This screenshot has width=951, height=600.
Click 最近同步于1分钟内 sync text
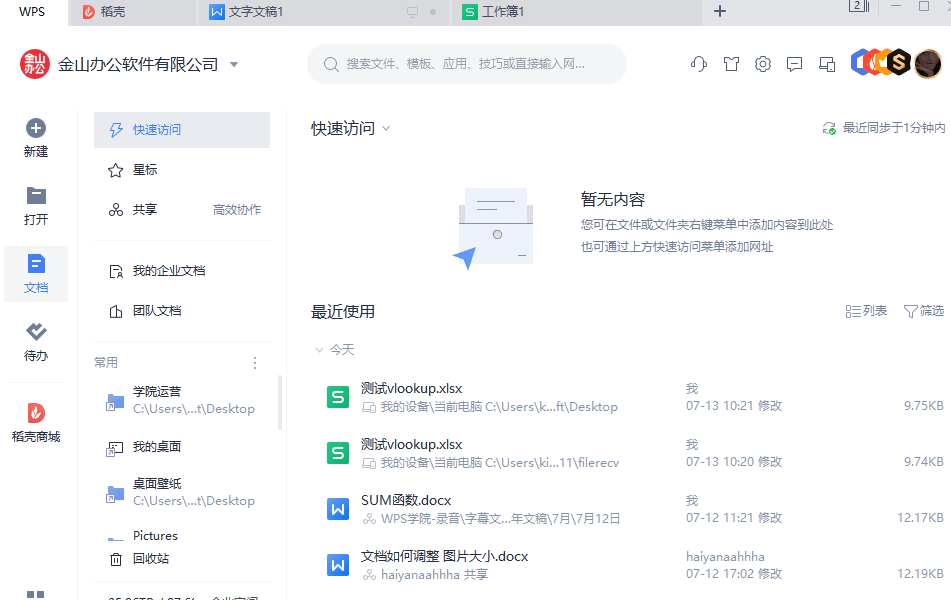point(894,128)
